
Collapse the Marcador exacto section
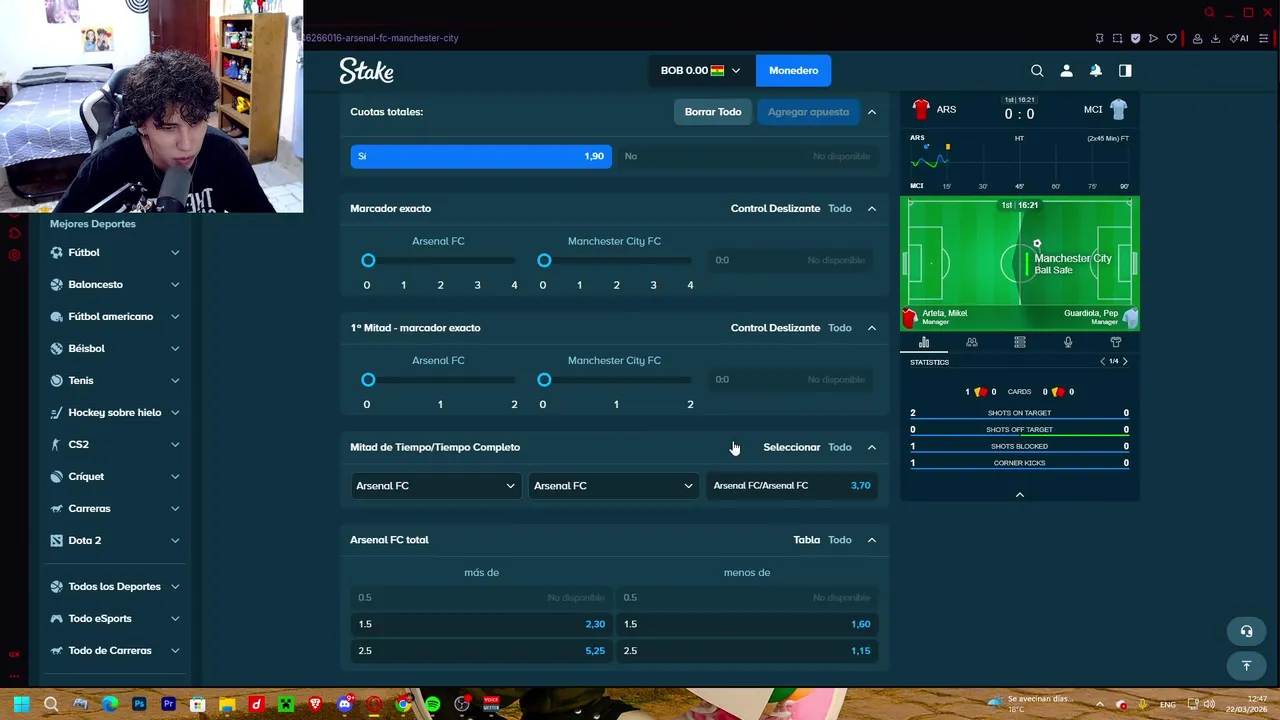872,209
